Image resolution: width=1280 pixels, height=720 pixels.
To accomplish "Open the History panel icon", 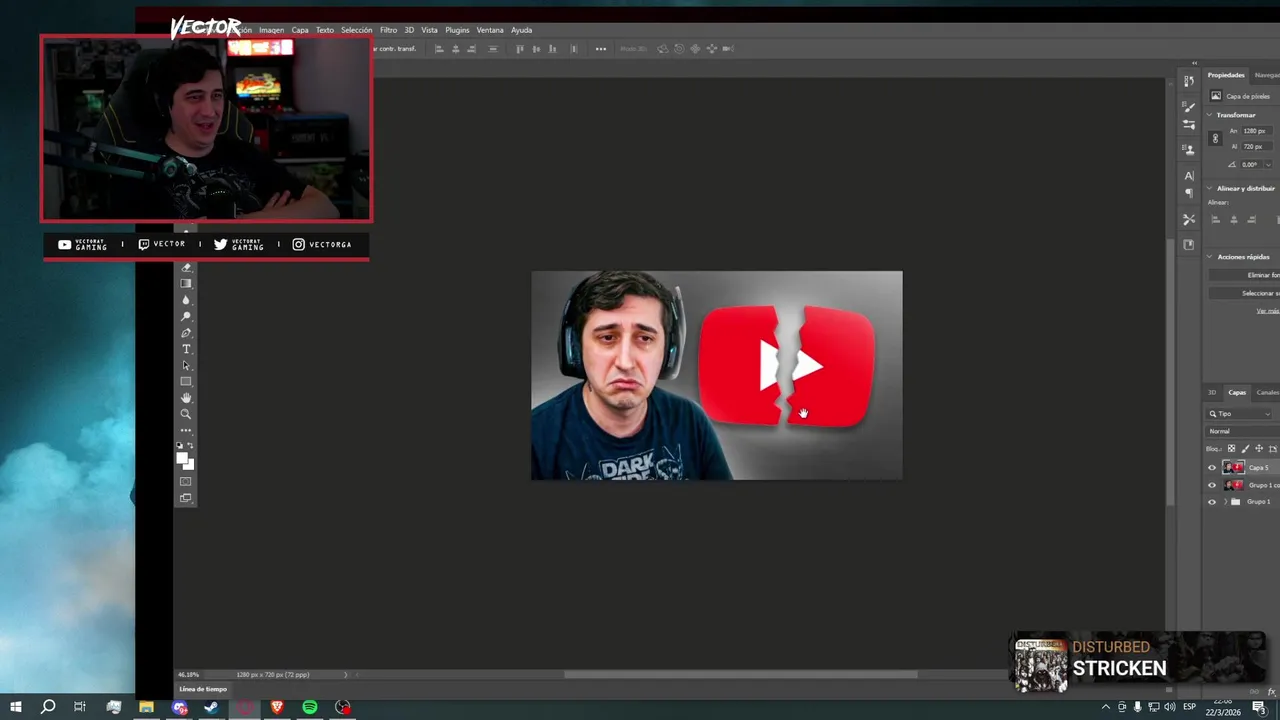I will pos(1189,81).
